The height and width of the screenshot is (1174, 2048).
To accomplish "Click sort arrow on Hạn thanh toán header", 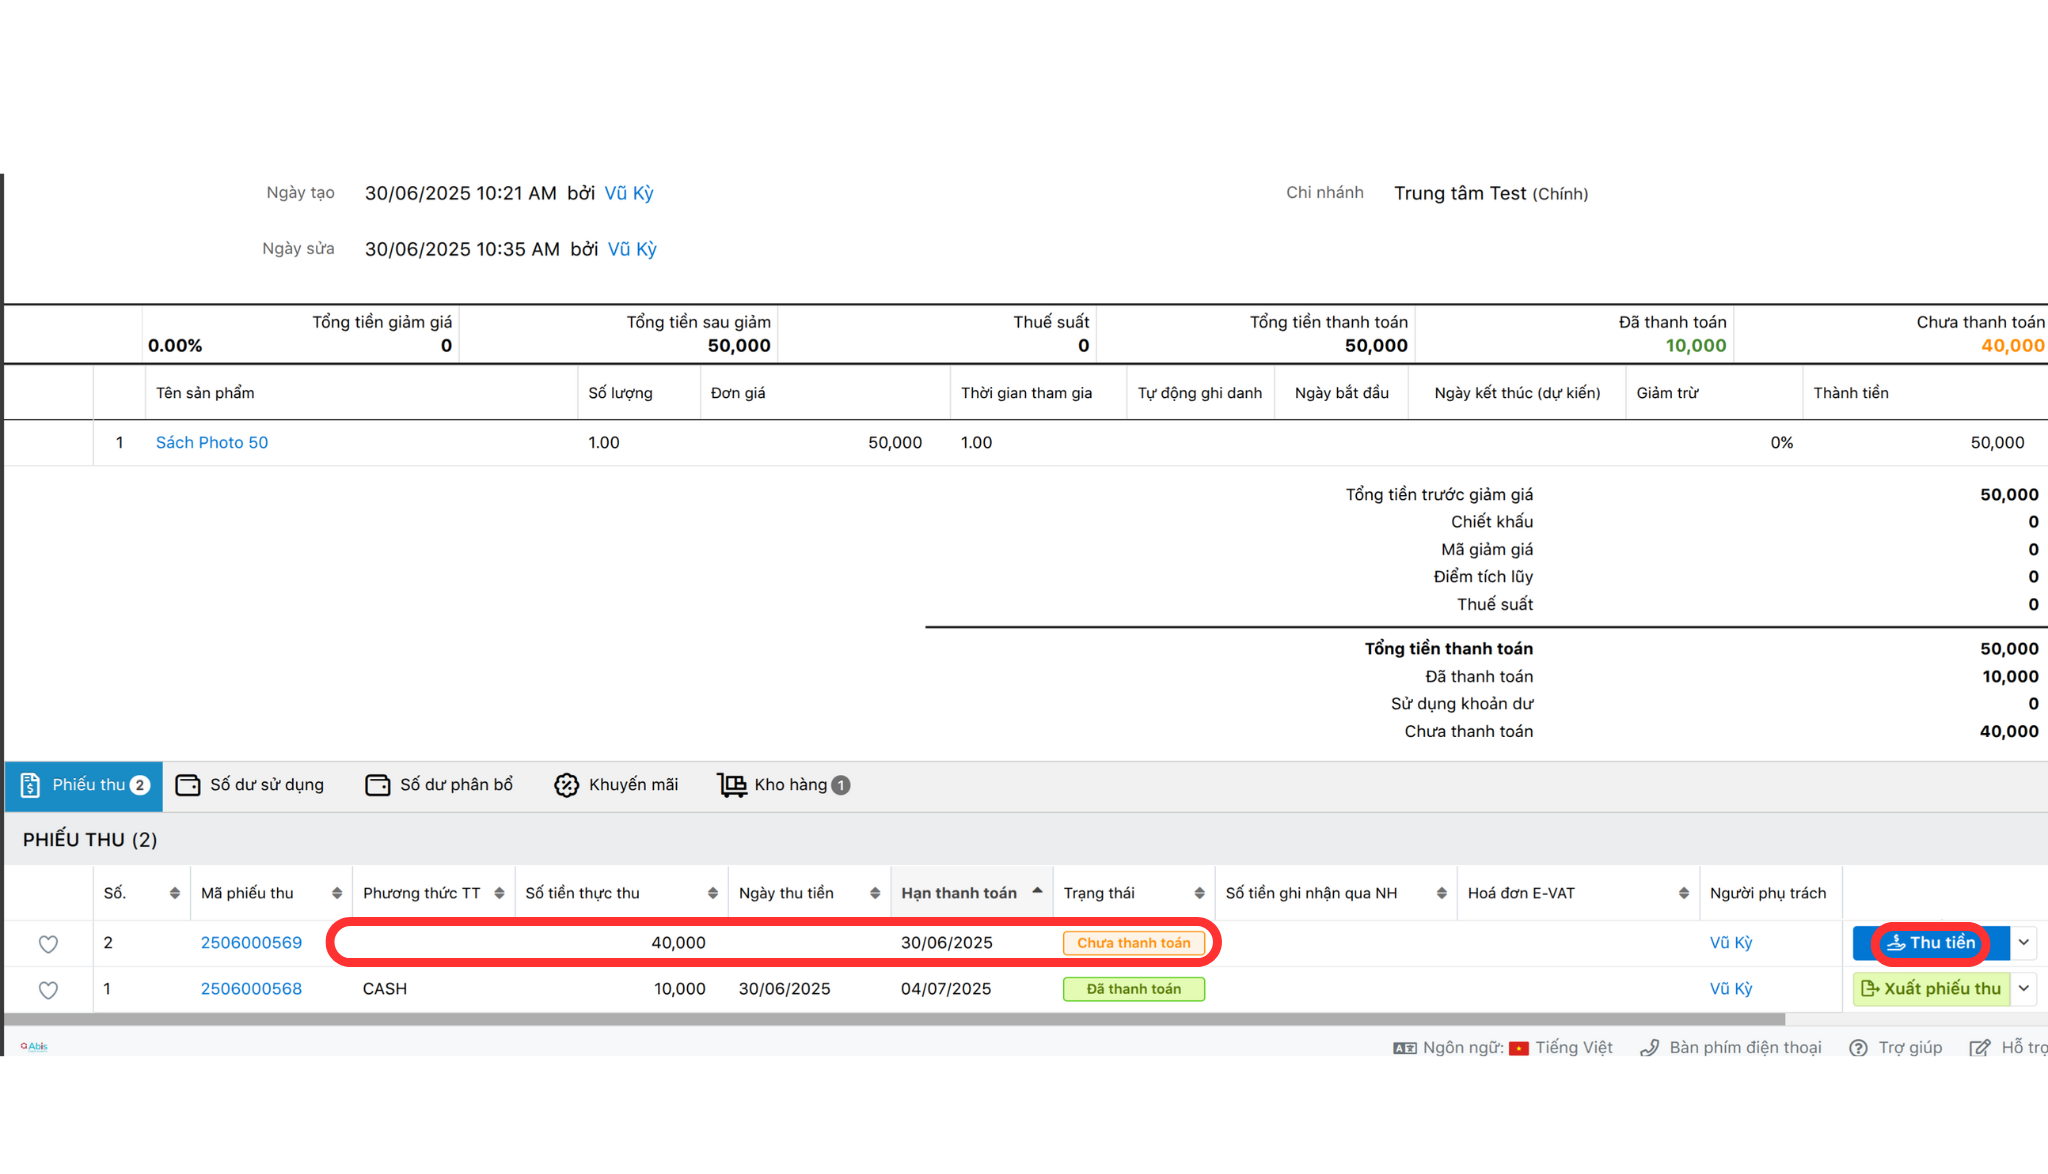I will (x=1037, y=891).
